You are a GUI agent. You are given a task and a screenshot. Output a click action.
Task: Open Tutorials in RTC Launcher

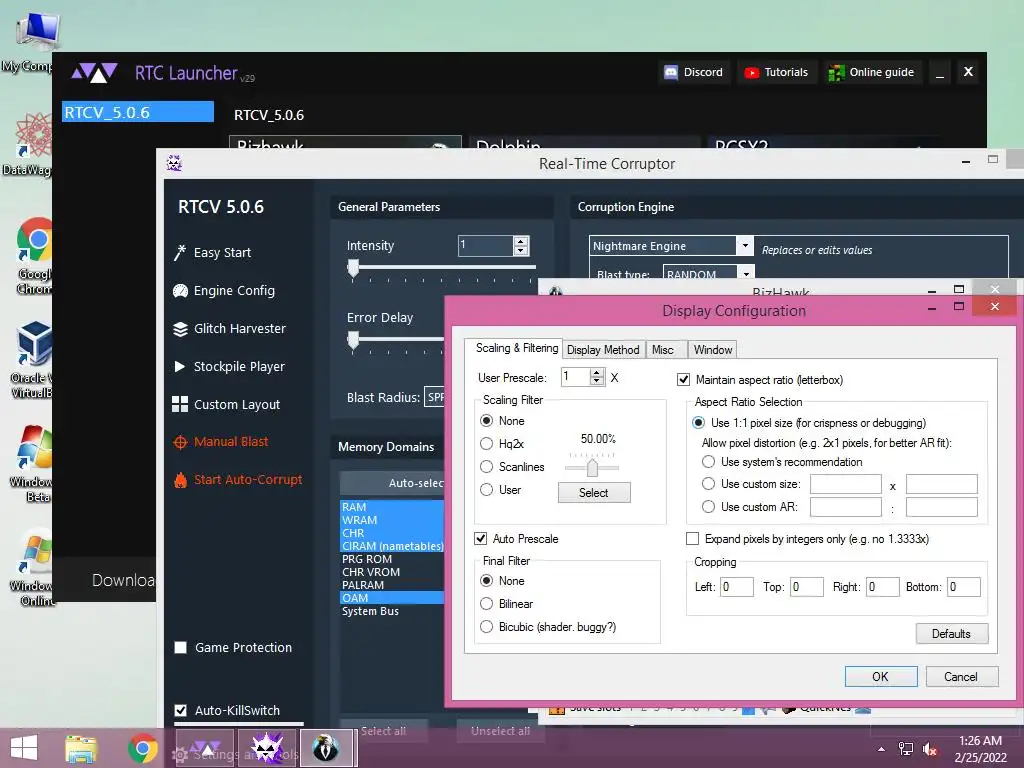point(776,72)
